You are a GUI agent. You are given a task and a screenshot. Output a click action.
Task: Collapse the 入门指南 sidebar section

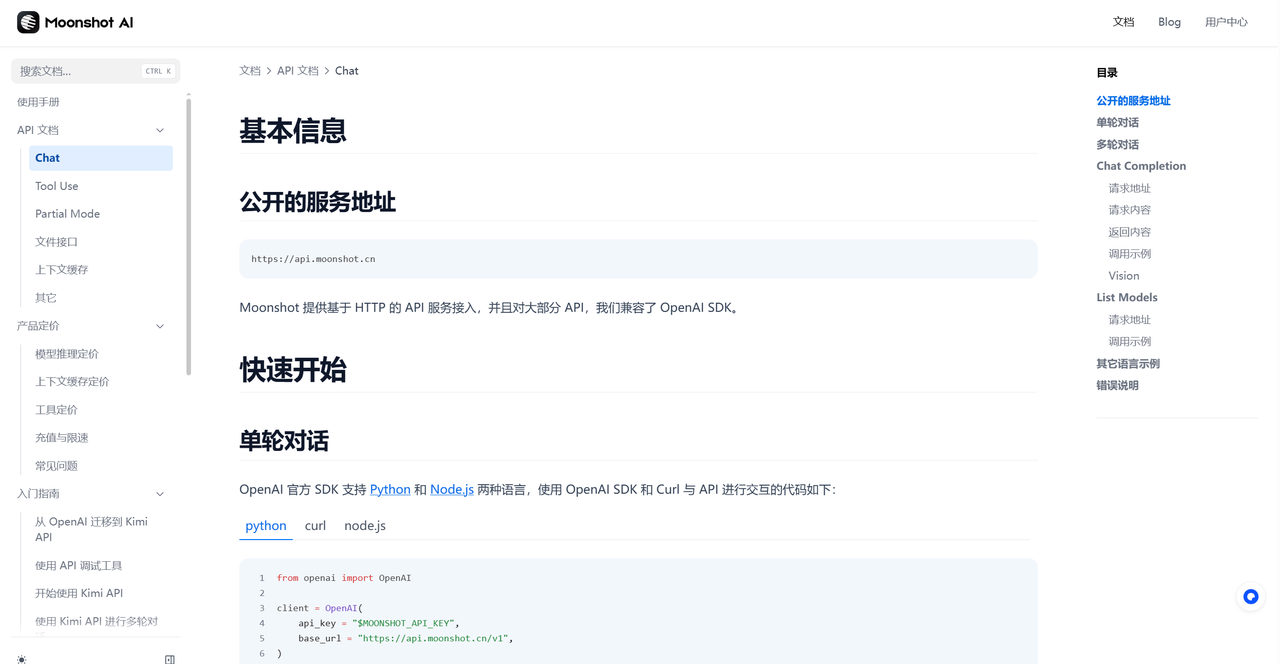point(160,494)
